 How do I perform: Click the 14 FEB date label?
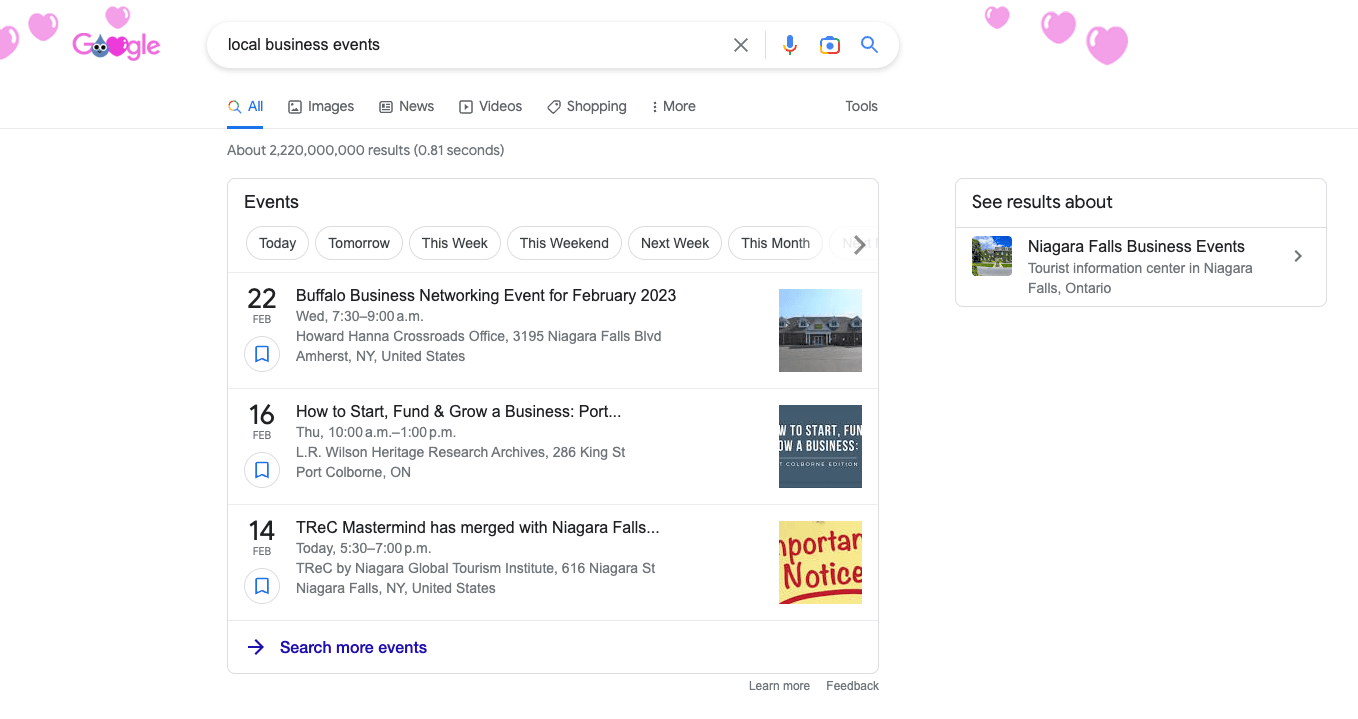click(x=262, y=536)
